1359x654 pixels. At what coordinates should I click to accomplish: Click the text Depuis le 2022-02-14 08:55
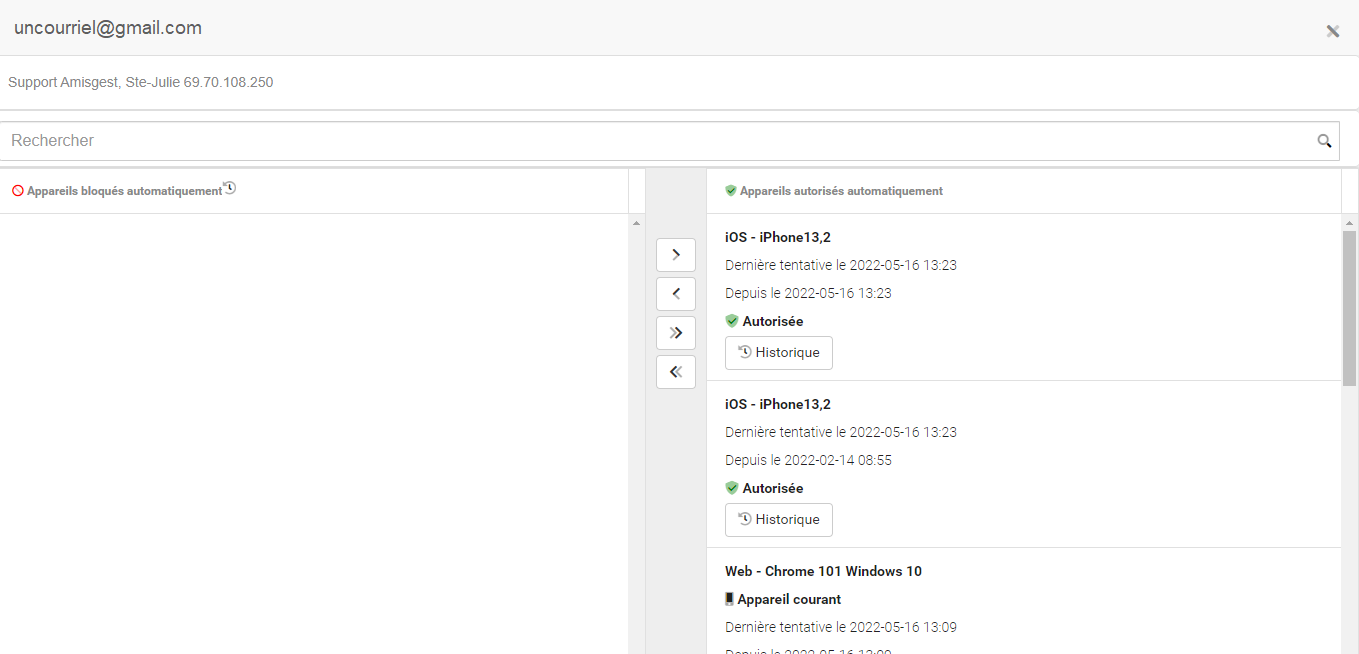808,460
